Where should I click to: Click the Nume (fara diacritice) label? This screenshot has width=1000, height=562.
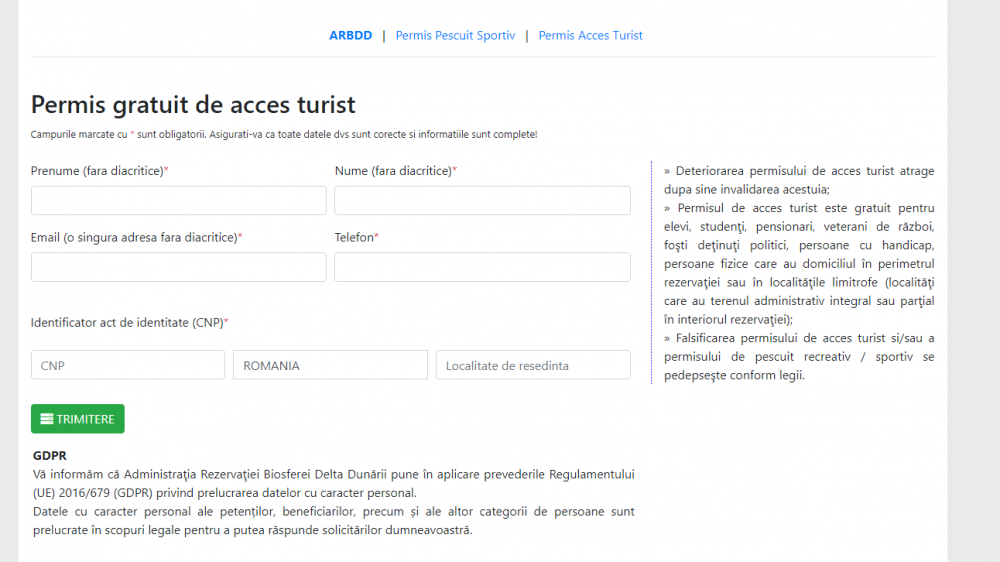click(395, 171)
